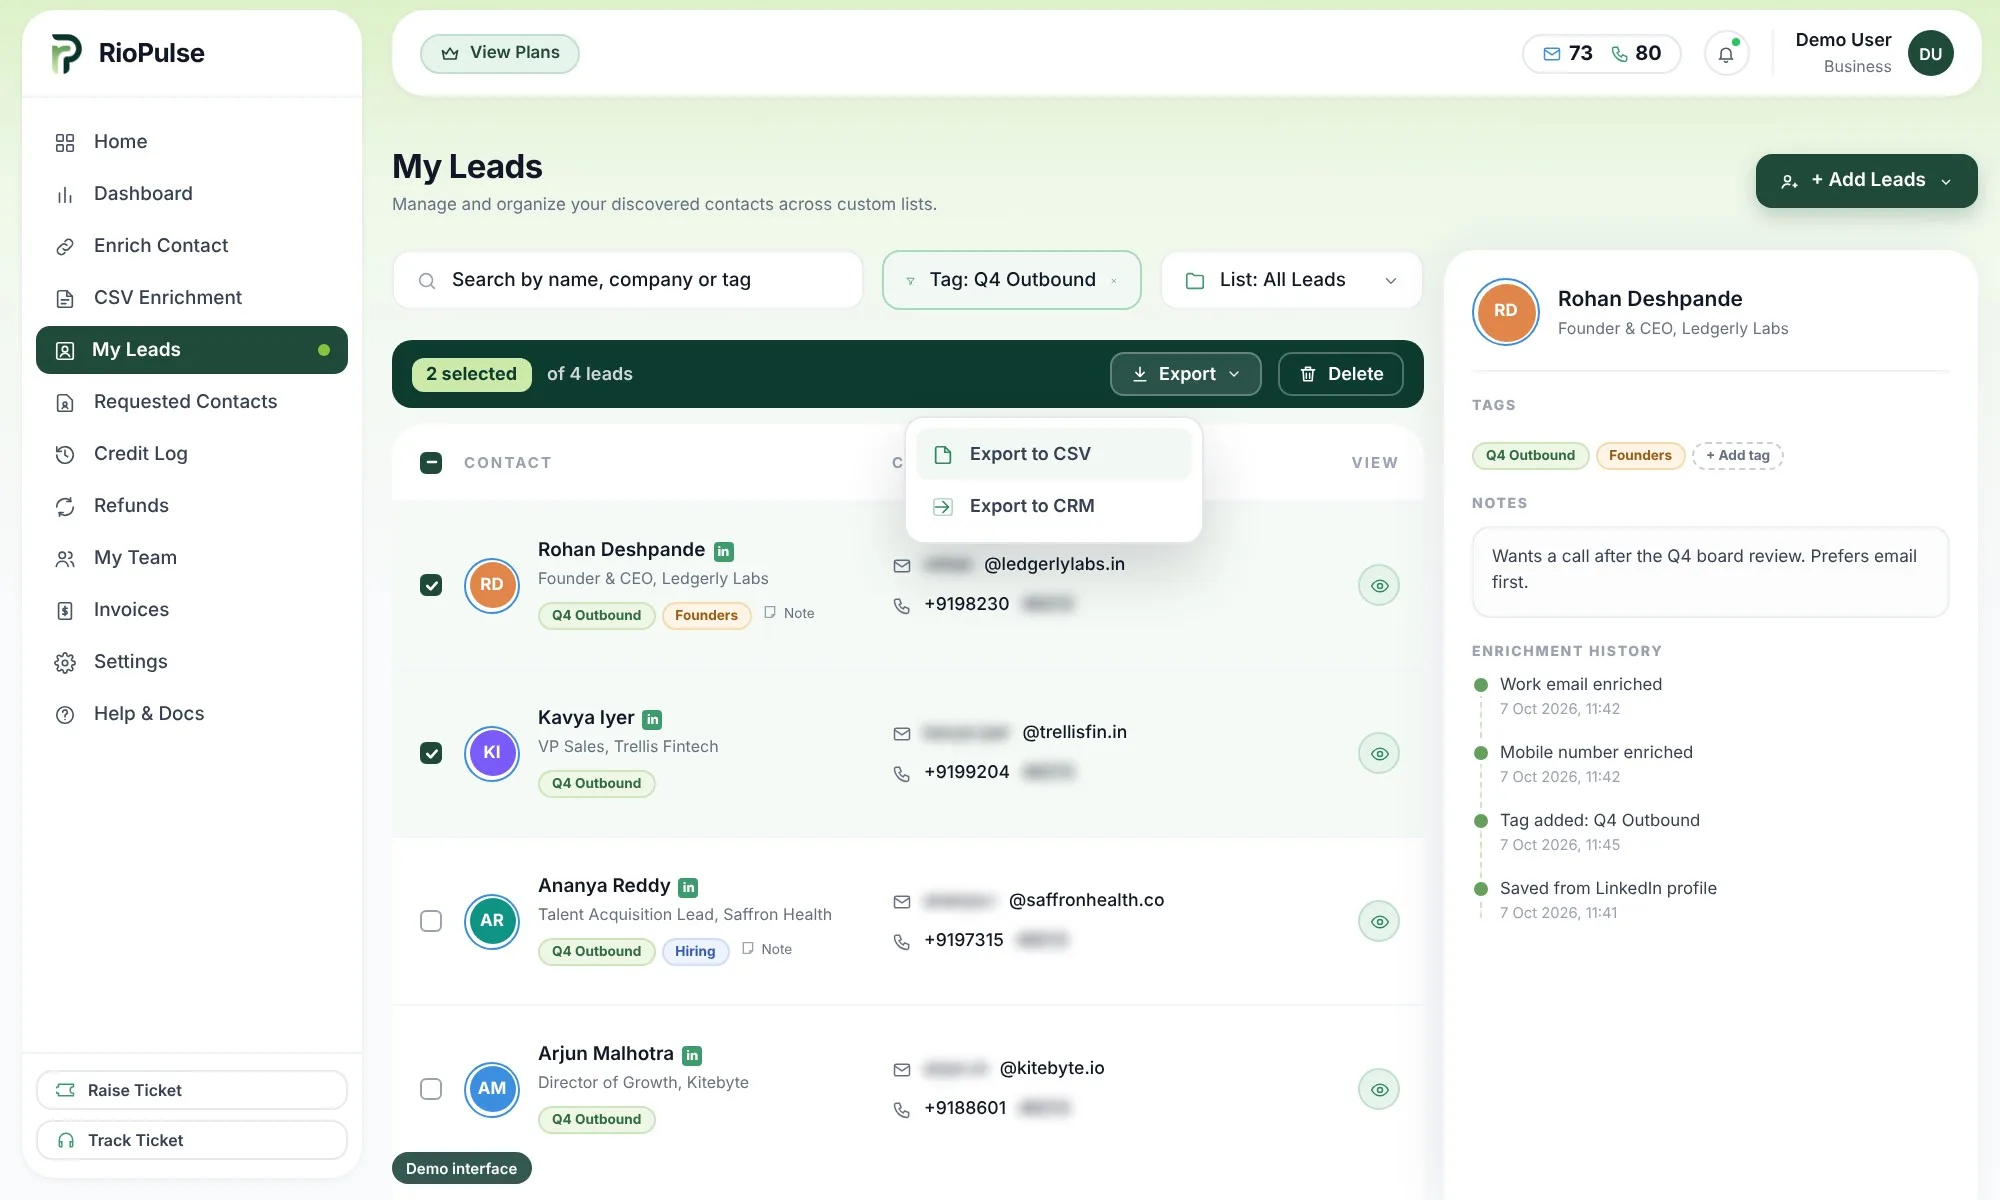Image resolution: width=2000 pixels, height=1200 pixels.
Task: Expand the Add Leads dropdown
Action: pyautogui.click(x=1866, y=181)
